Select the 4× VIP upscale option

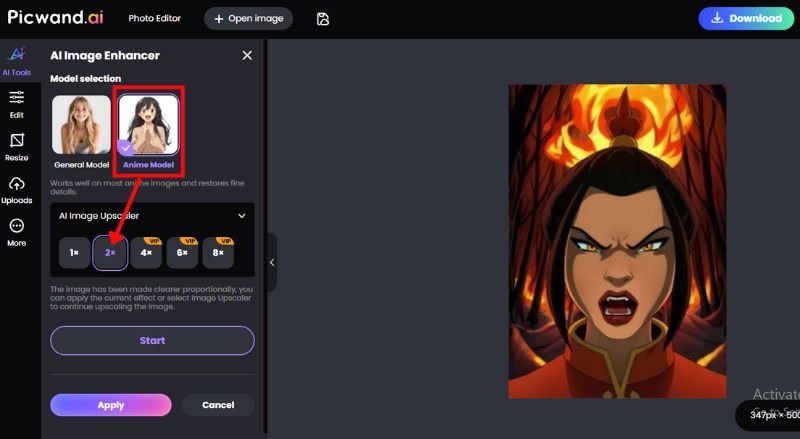point(146,254)
